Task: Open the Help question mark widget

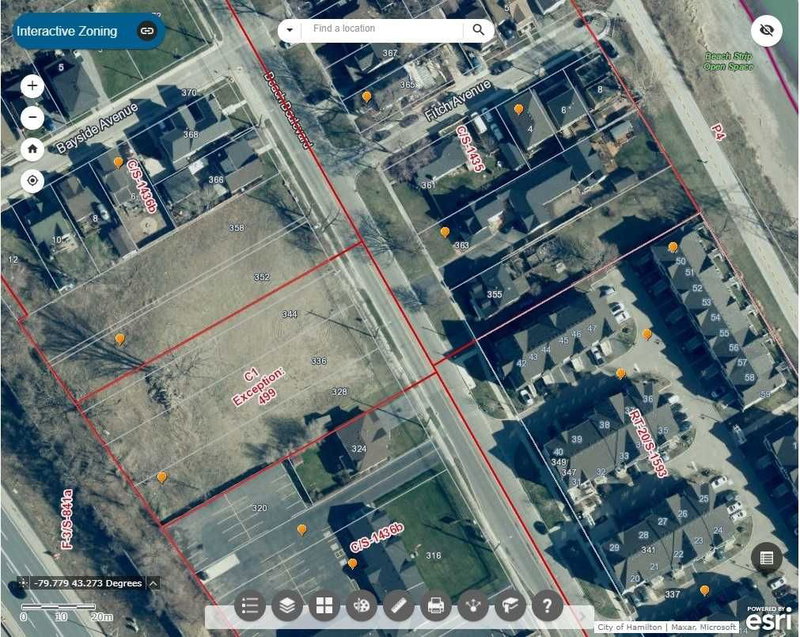Action: coord(546,605)
